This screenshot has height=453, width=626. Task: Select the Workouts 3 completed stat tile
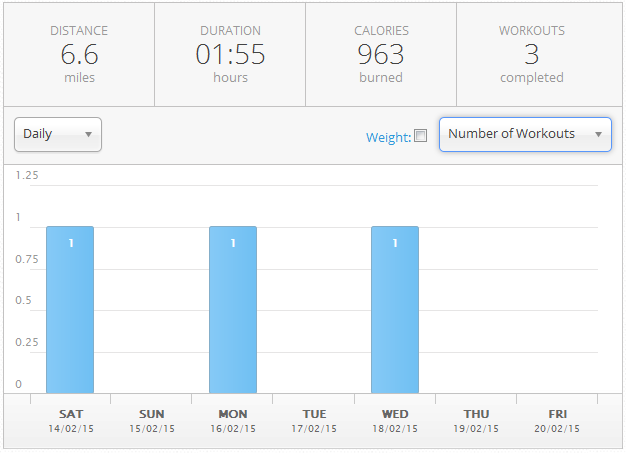[x=532, y=54]
